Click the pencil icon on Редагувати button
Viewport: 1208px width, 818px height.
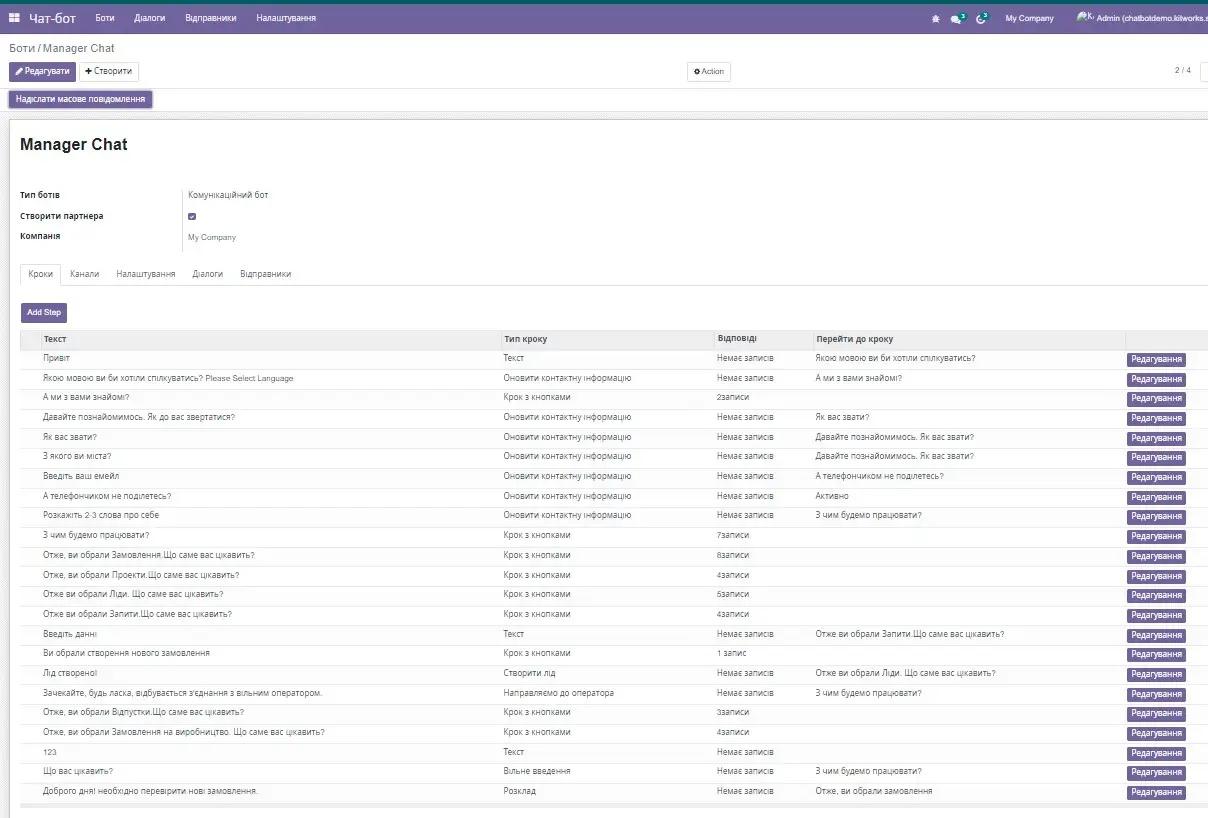tap(20, 71)
